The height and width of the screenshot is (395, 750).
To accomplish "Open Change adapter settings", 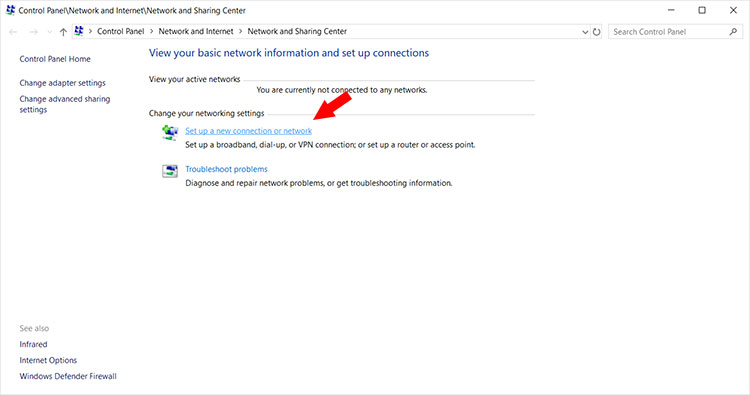I will (63, 83).
